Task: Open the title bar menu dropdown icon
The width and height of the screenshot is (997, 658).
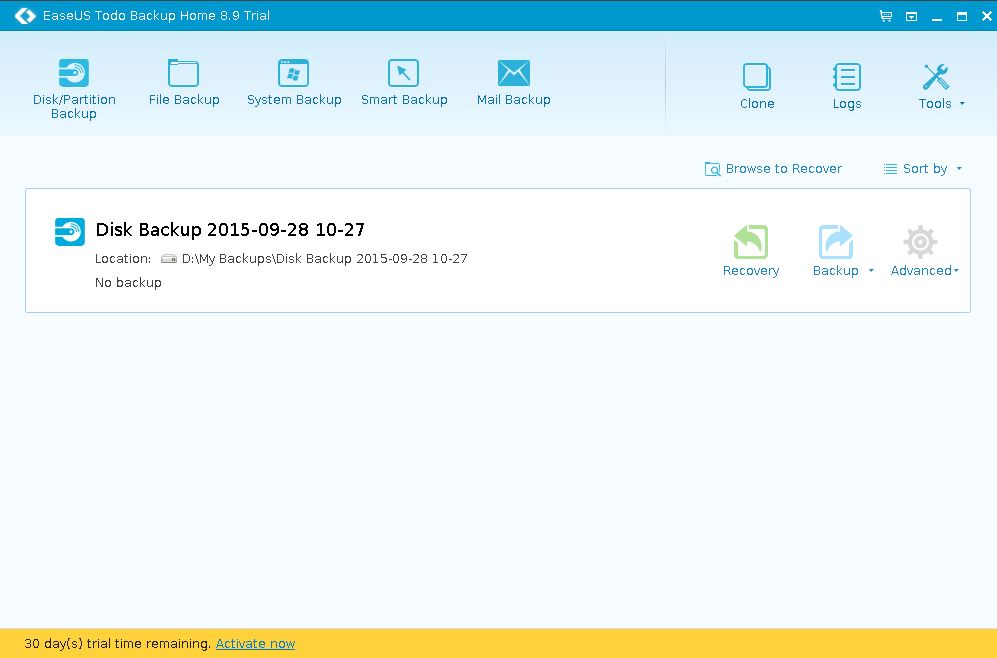Action: click(x=911, y=17)
